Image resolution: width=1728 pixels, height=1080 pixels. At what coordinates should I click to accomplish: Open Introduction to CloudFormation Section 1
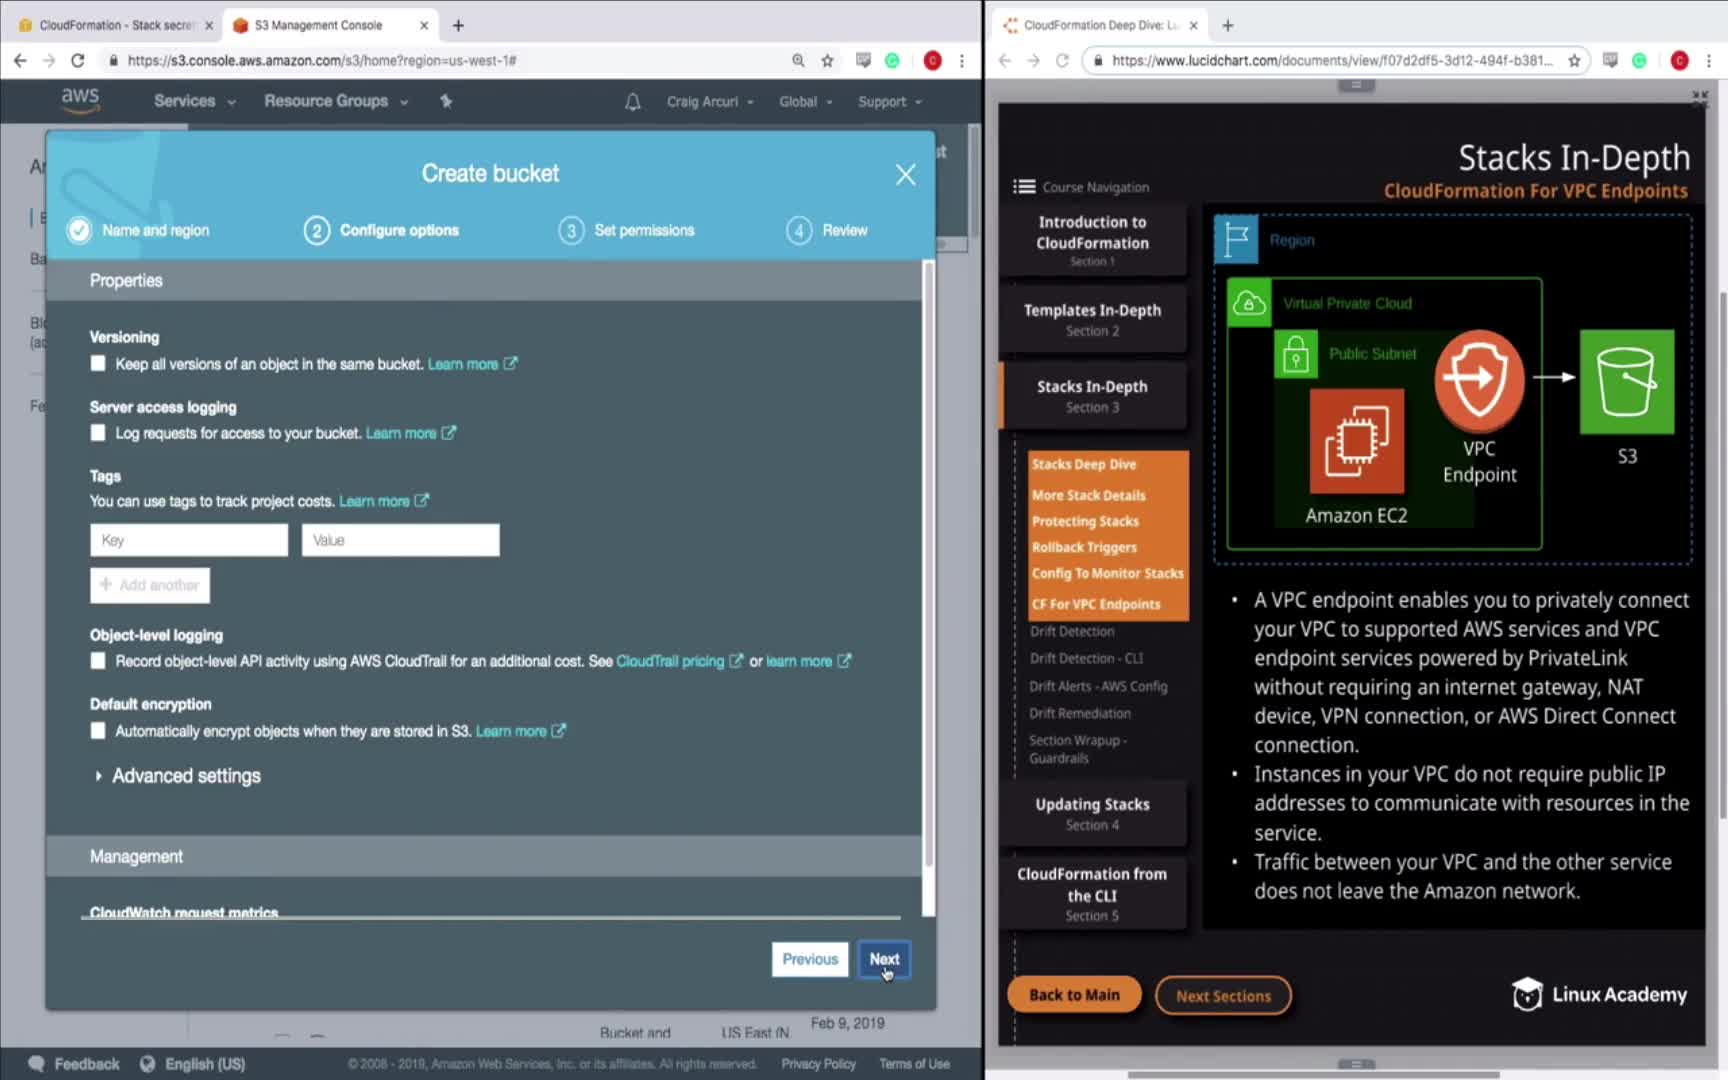(1092, 240)
